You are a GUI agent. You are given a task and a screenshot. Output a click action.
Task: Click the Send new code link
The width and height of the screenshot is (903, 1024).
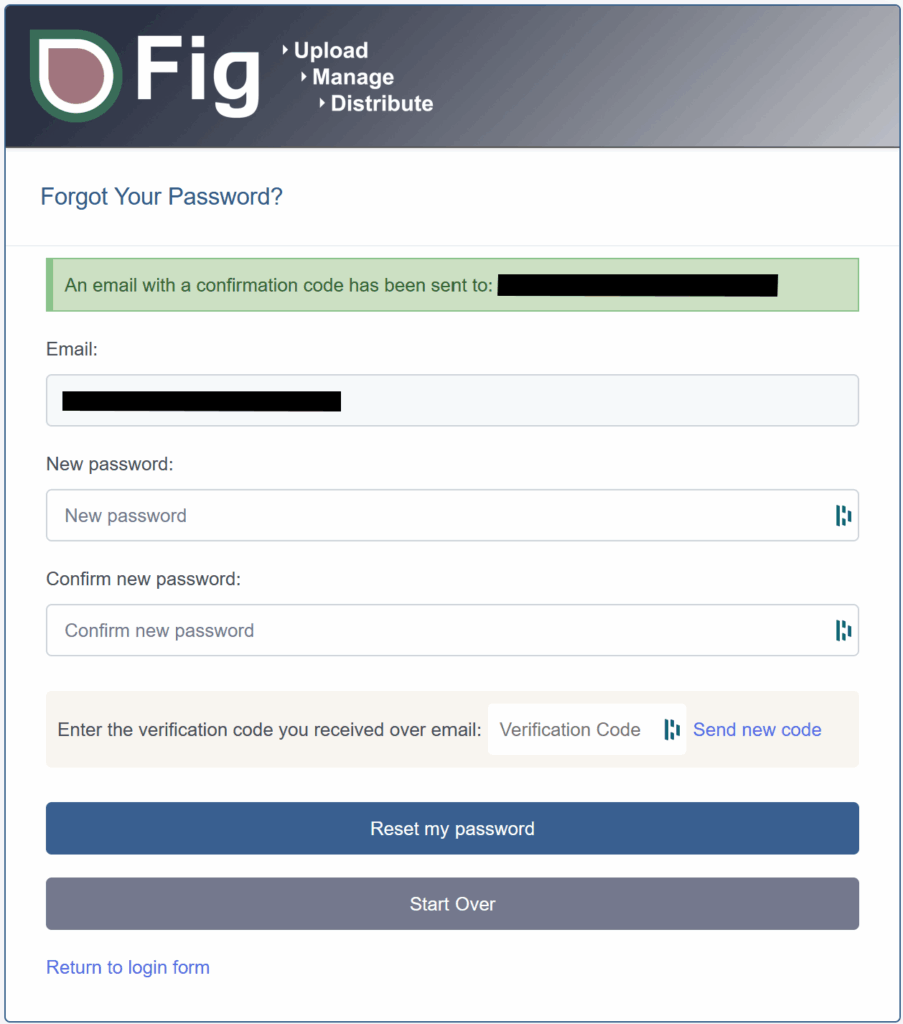(757, 729)
